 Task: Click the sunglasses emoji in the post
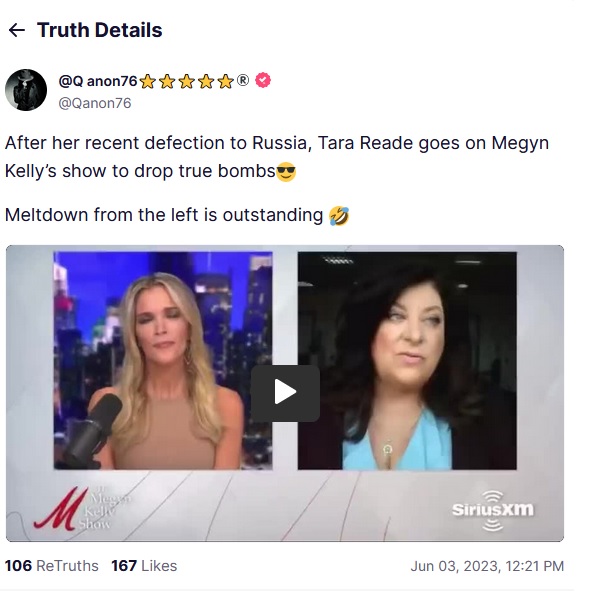[286, 171]
